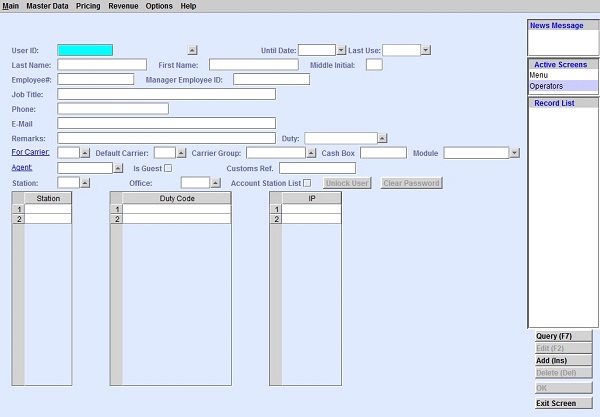Image resolution: width=600 pixels, height=417 pixels.
Task: Click the IP column header
Action: coord(311,198)
